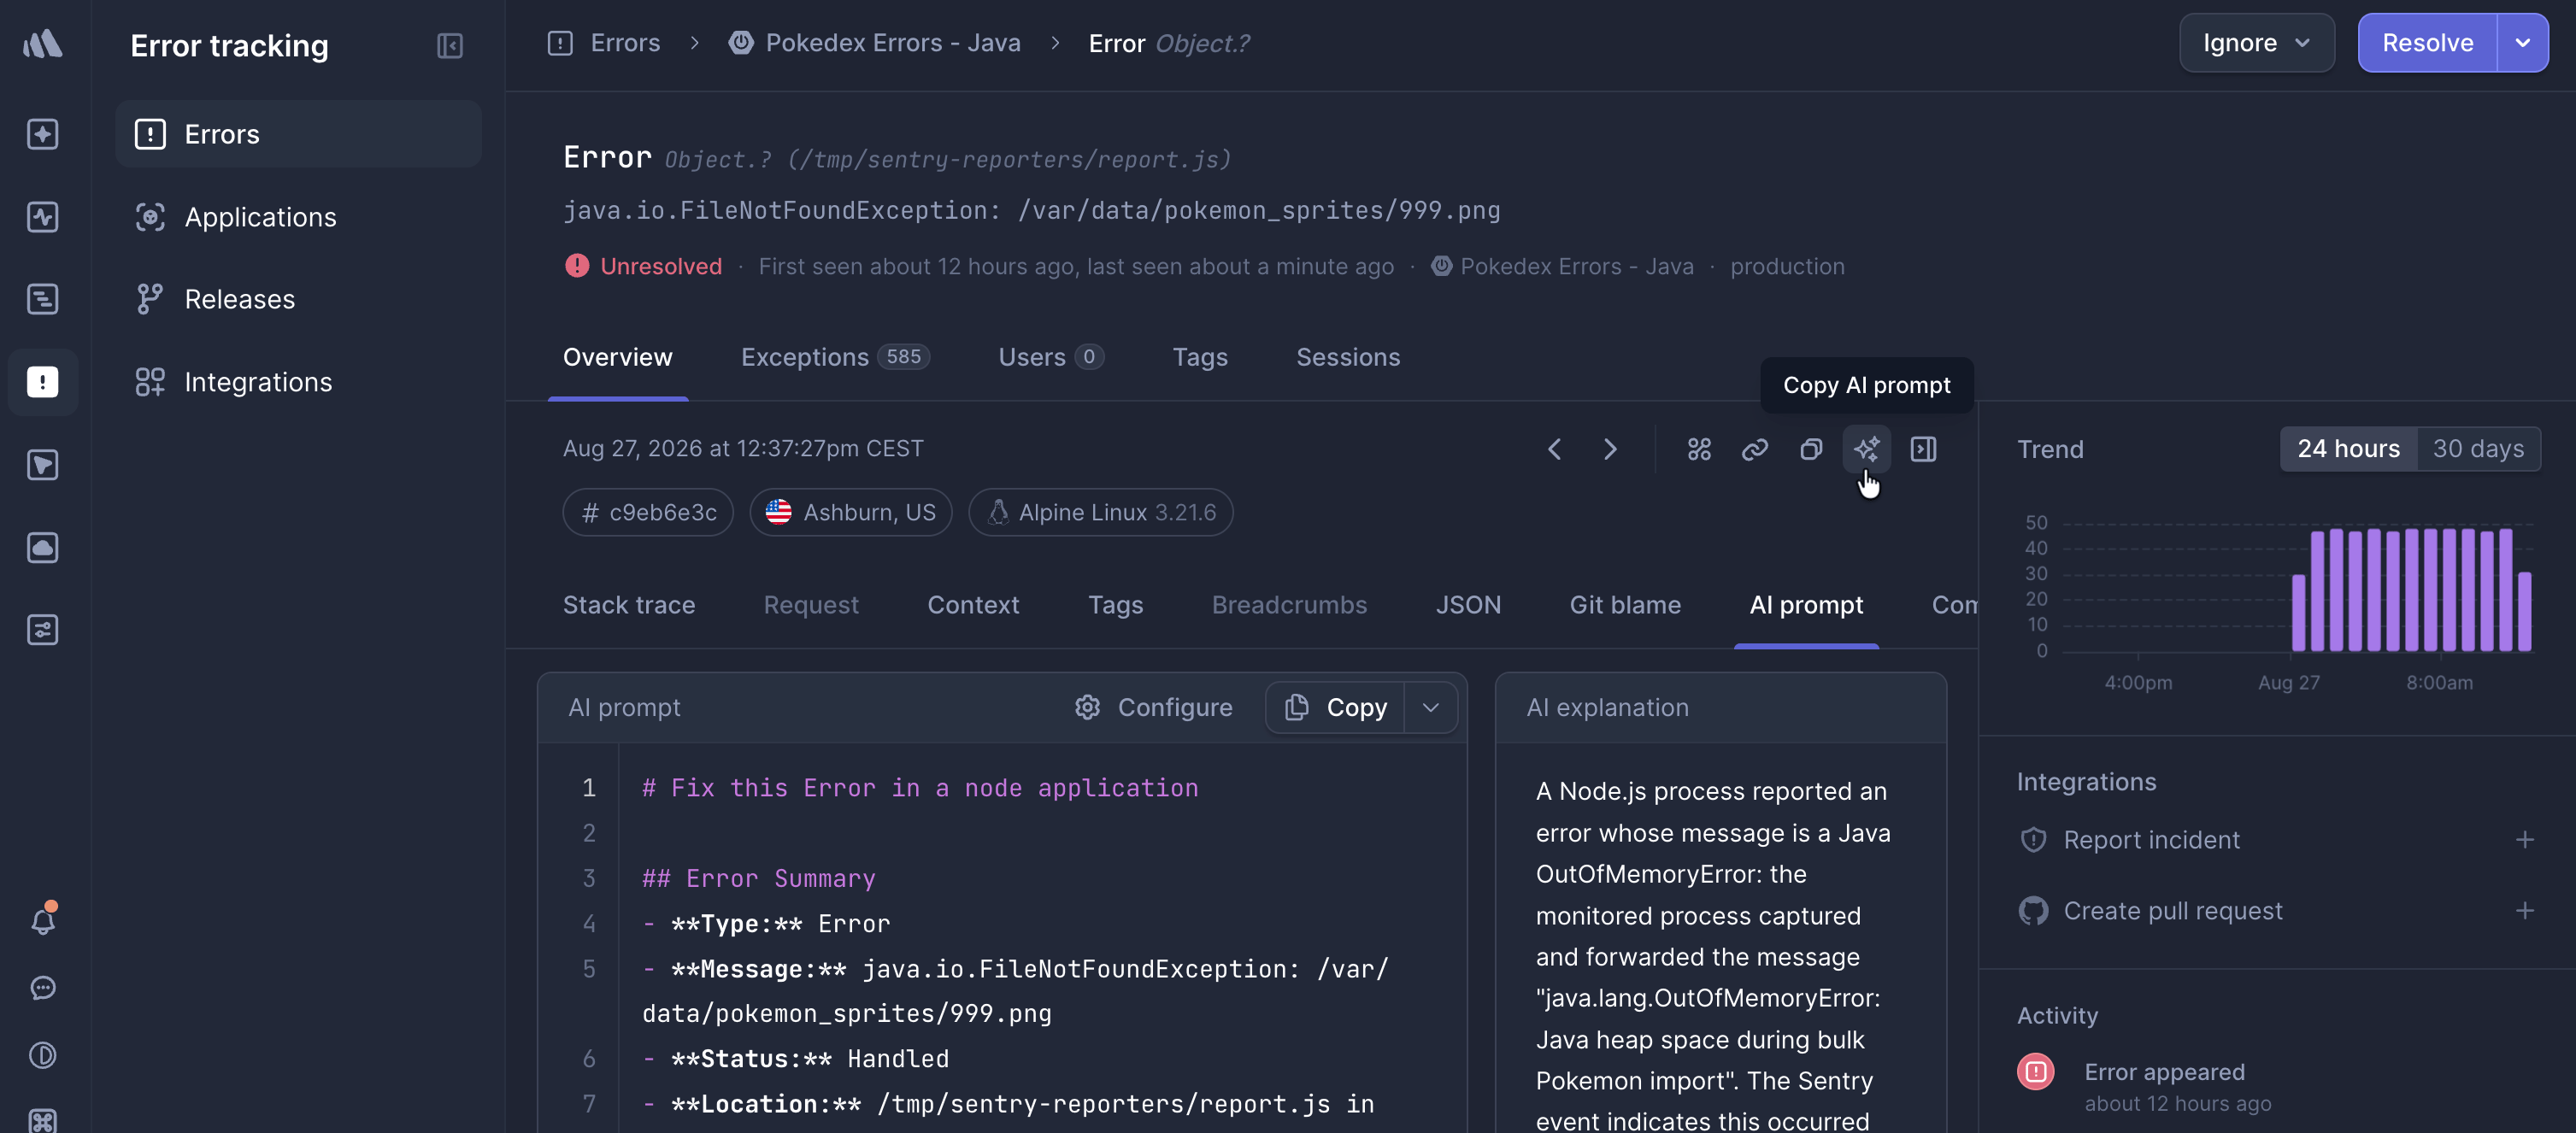Open chat feedback bubble icon
2576x1133 pixels.
42,988
